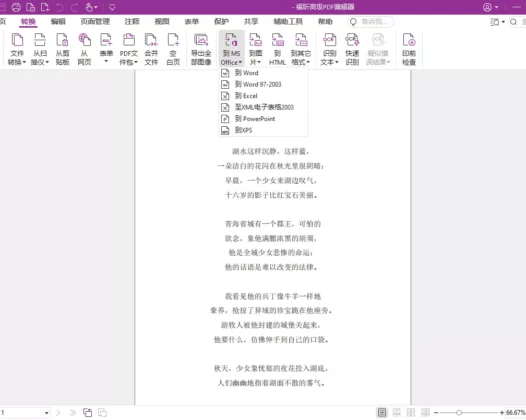526x420 pixels.
Task: Expand the customize quick access toolbar arrow
Action: [112, 7]
